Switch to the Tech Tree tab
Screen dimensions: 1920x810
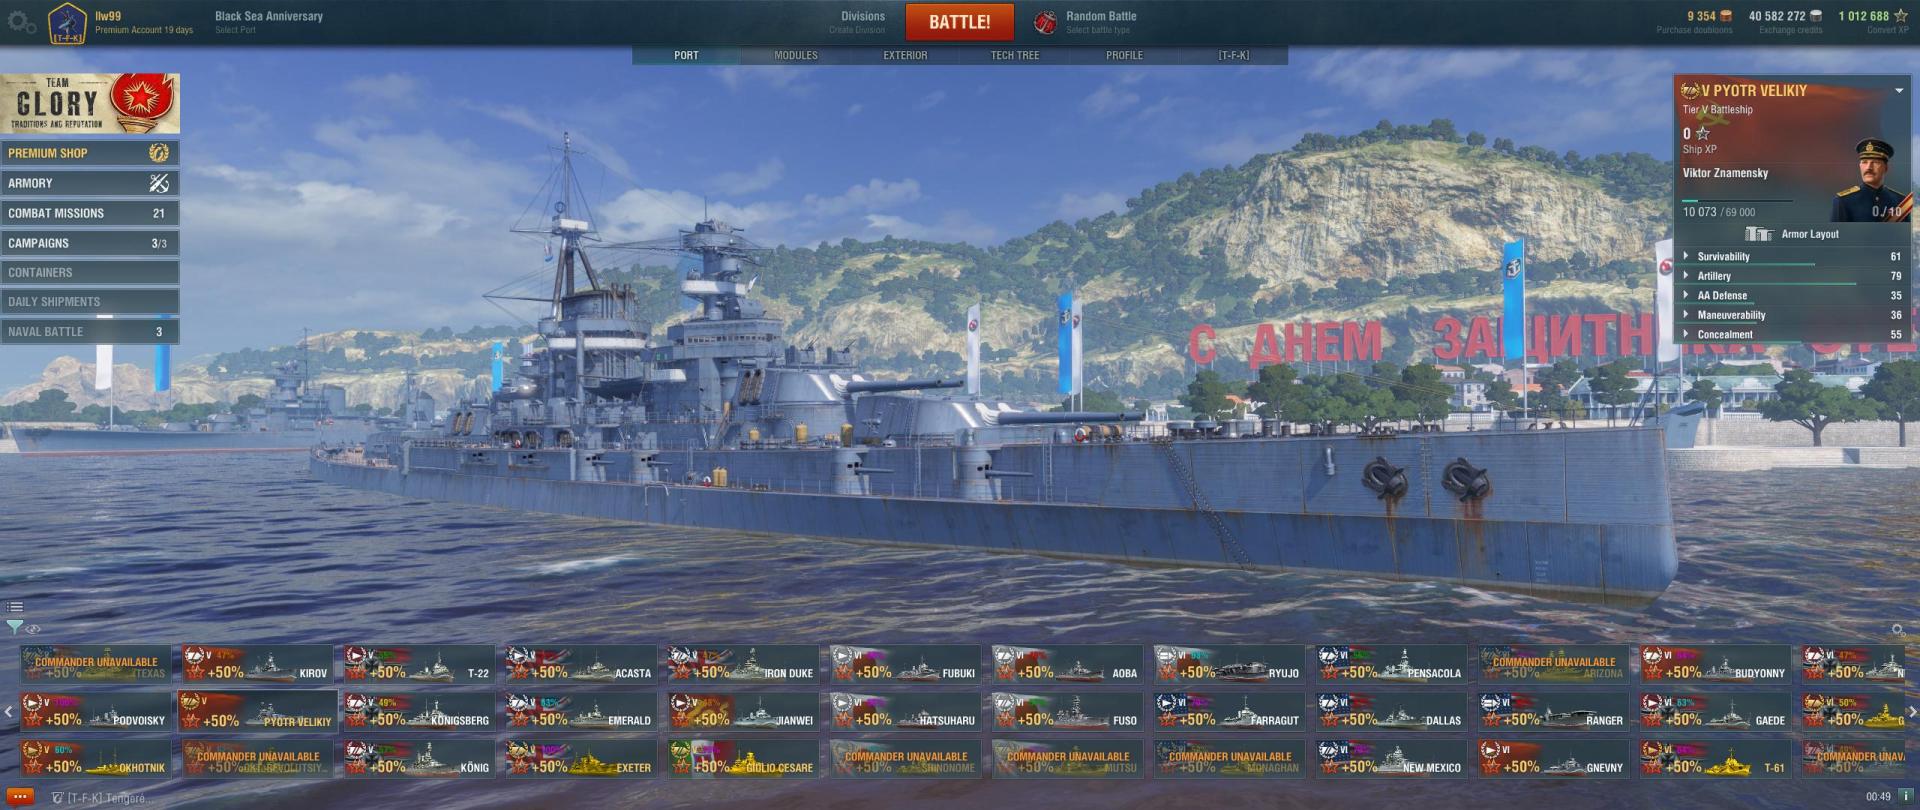pyautogui.click(x=1014, y=56)
